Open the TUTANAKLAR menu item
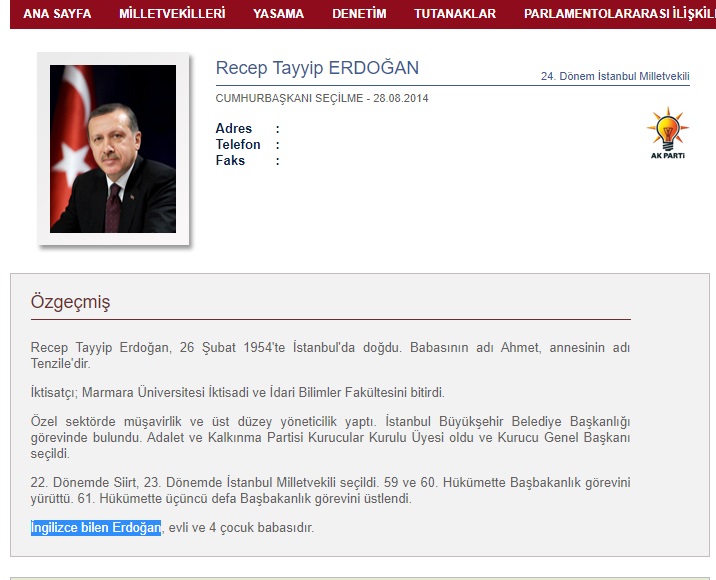Image resolution: width=716 pixels, height=580 pixels. click(455, 14)
